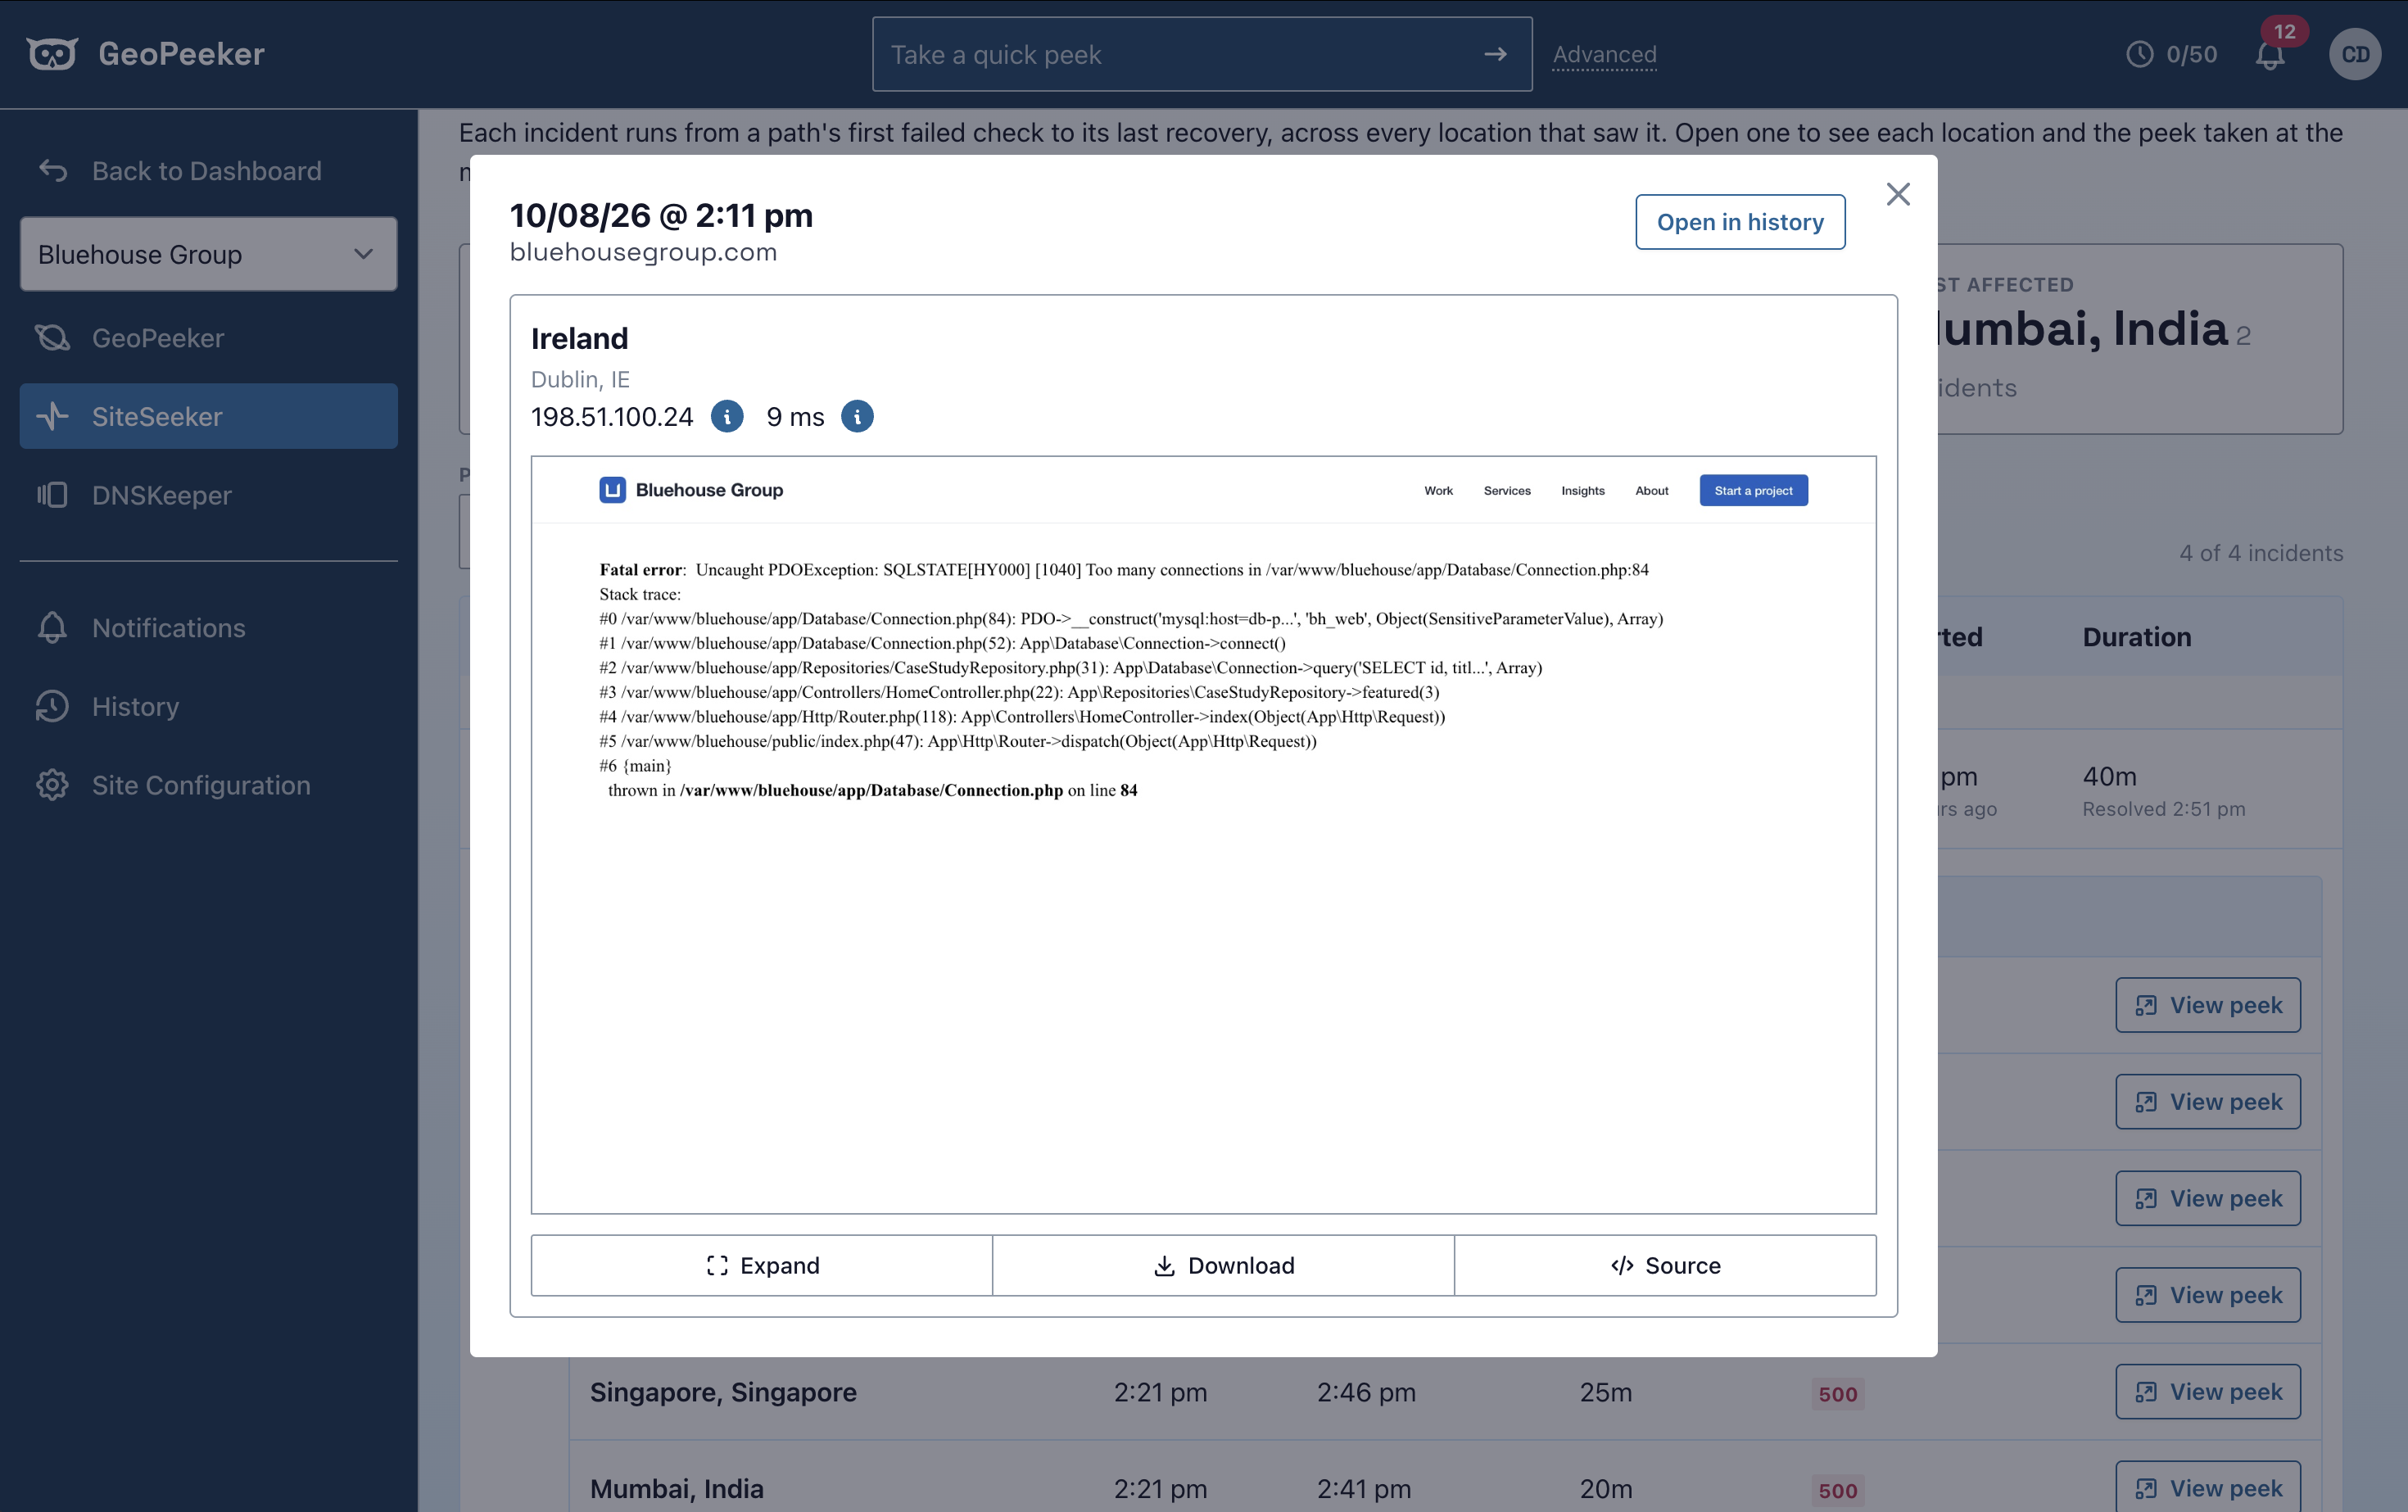2408x1512 pixels.
Task: Click the bluehousegroup.com domain text
Action: (x=643, y=252)
